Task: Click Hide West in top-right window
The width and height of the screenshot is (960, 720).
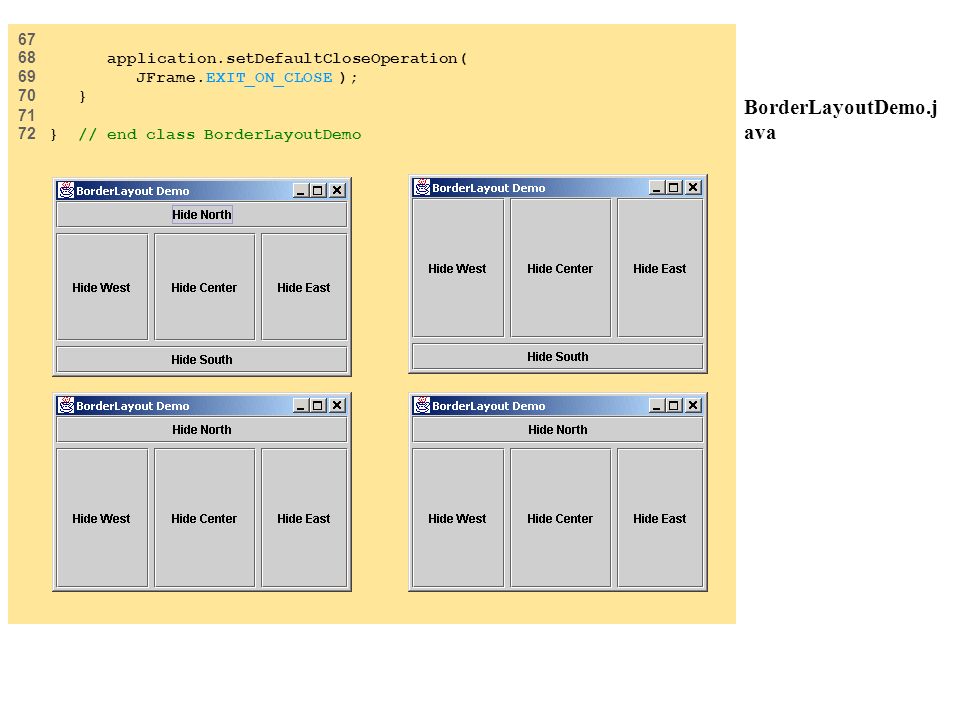Action: click(458, 268)
